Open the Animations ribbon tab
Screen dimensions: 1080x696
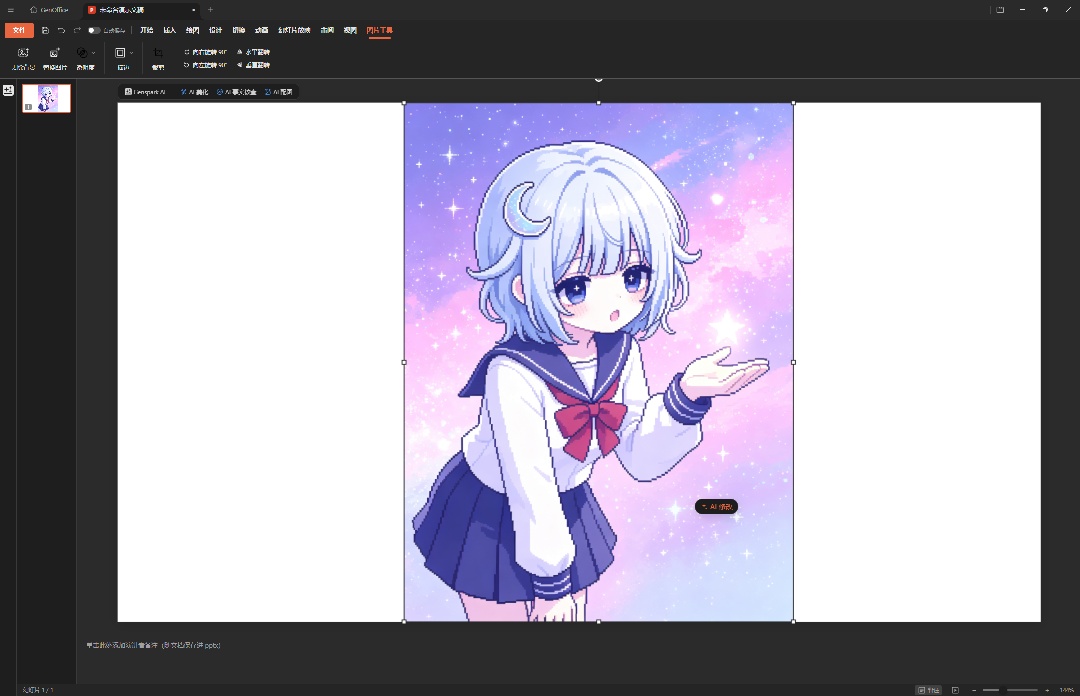pyautogui.click(x=261, y=30)
